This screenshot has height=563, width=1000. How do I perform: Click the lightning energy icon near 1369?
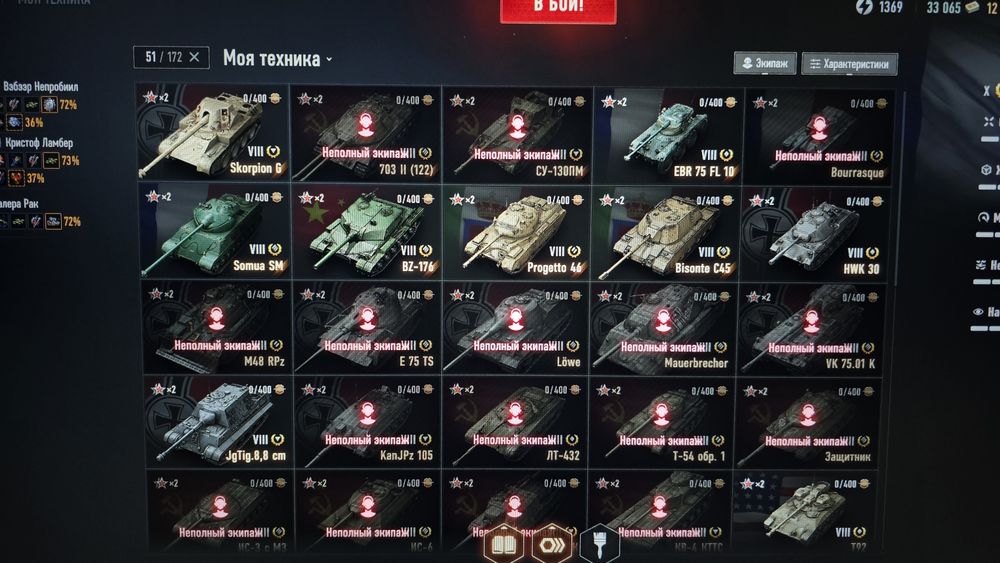coord(864,7)
